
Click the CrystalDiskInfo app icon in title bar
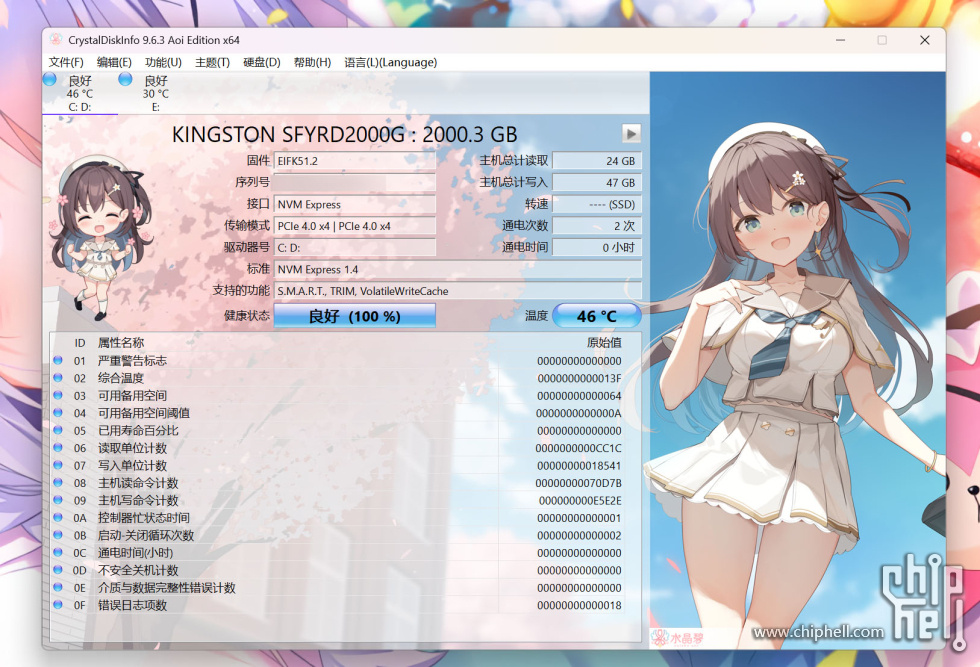point(56,40)
